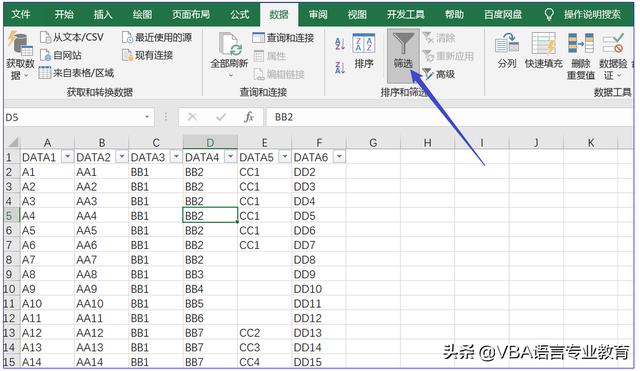This screenshot has height=371, width=640.
Task: Click the select-all corner triangle
Action: pos(13,142)
